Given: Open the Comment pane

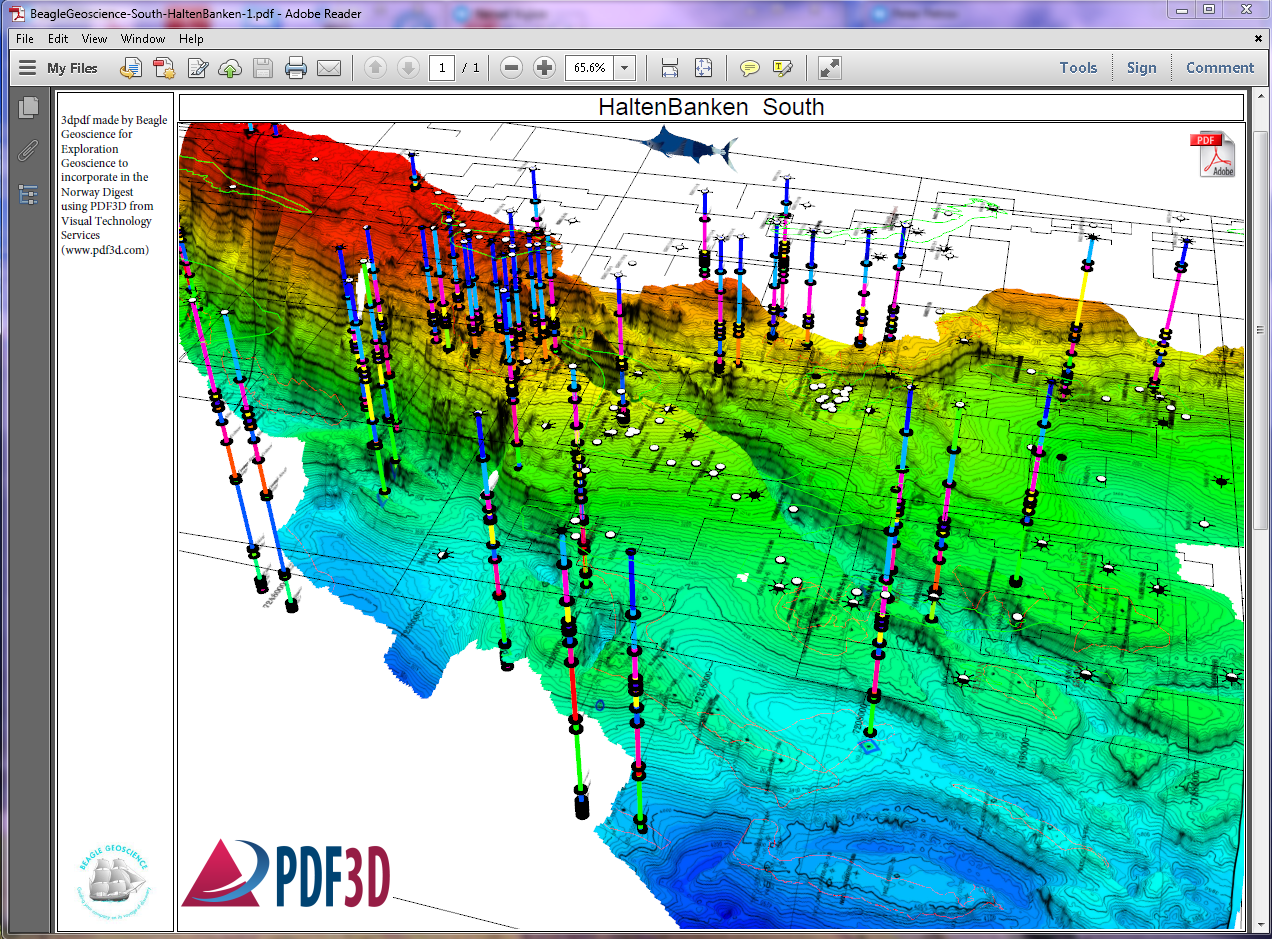Looking at the screenshot, I should tap(1219, 68).
